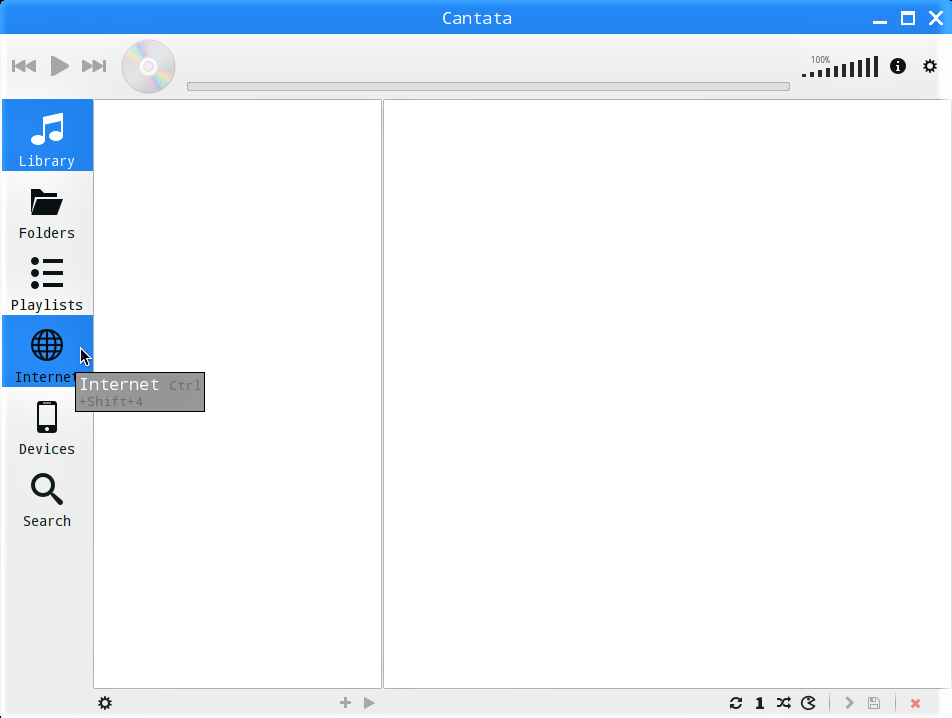Viewport: 952px width, 718px height.
Task: Add selection to play queue via plus icon
Action: pyautogui.click(x=345, y=702)
